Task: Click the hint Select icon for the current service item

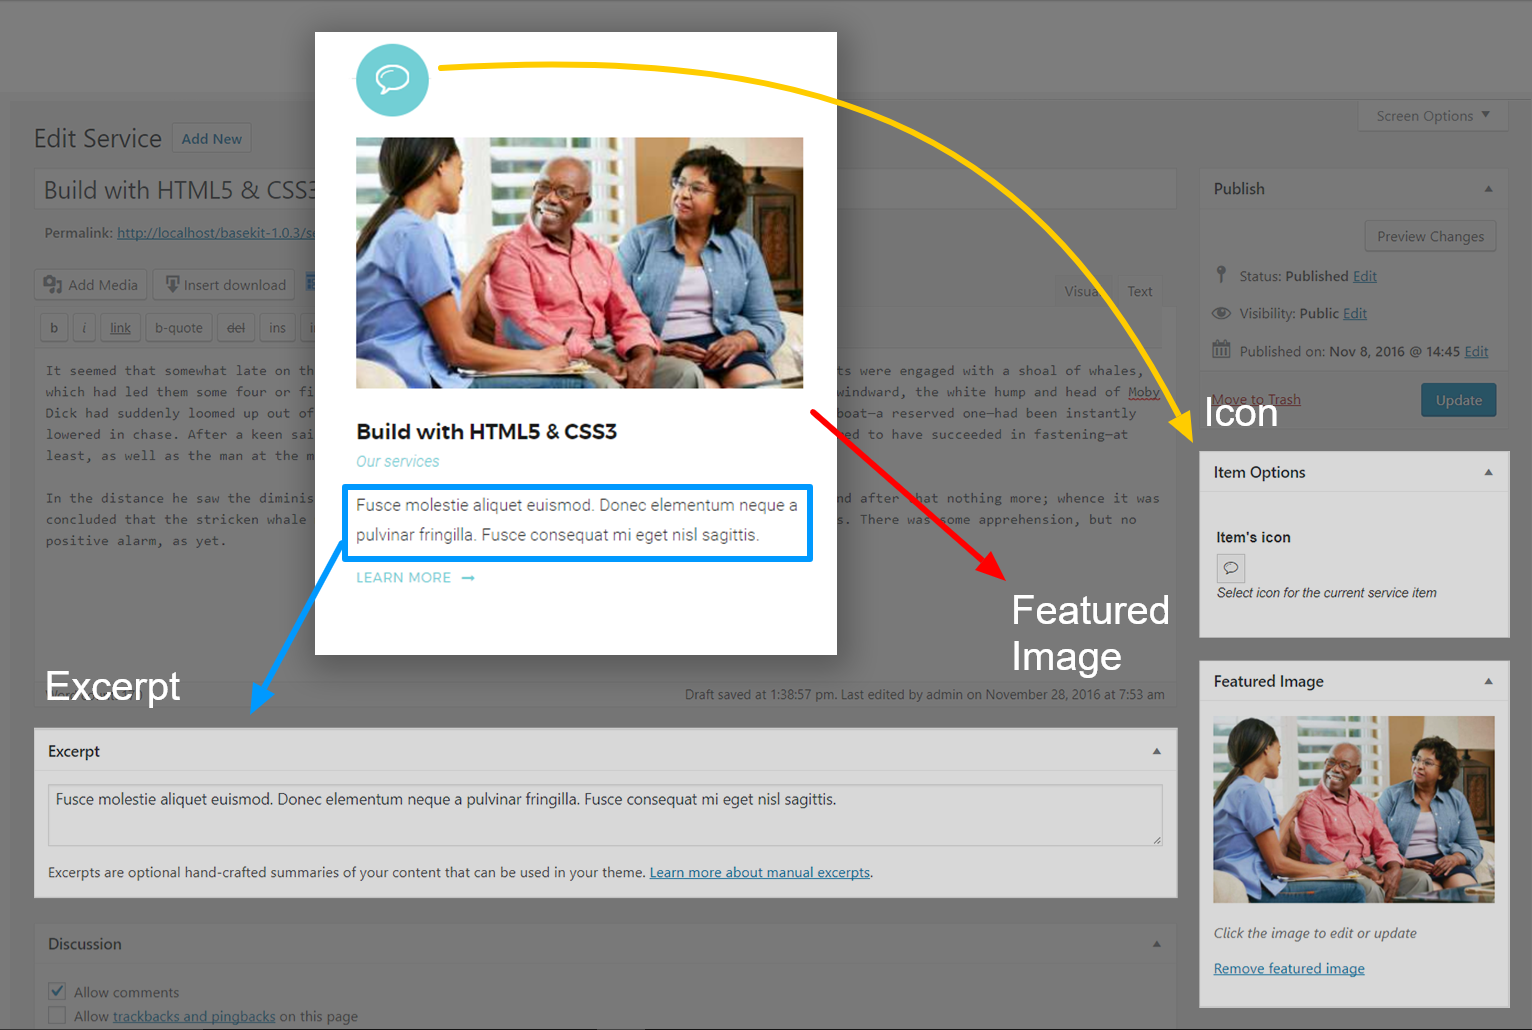Action: coord(1327,593)
